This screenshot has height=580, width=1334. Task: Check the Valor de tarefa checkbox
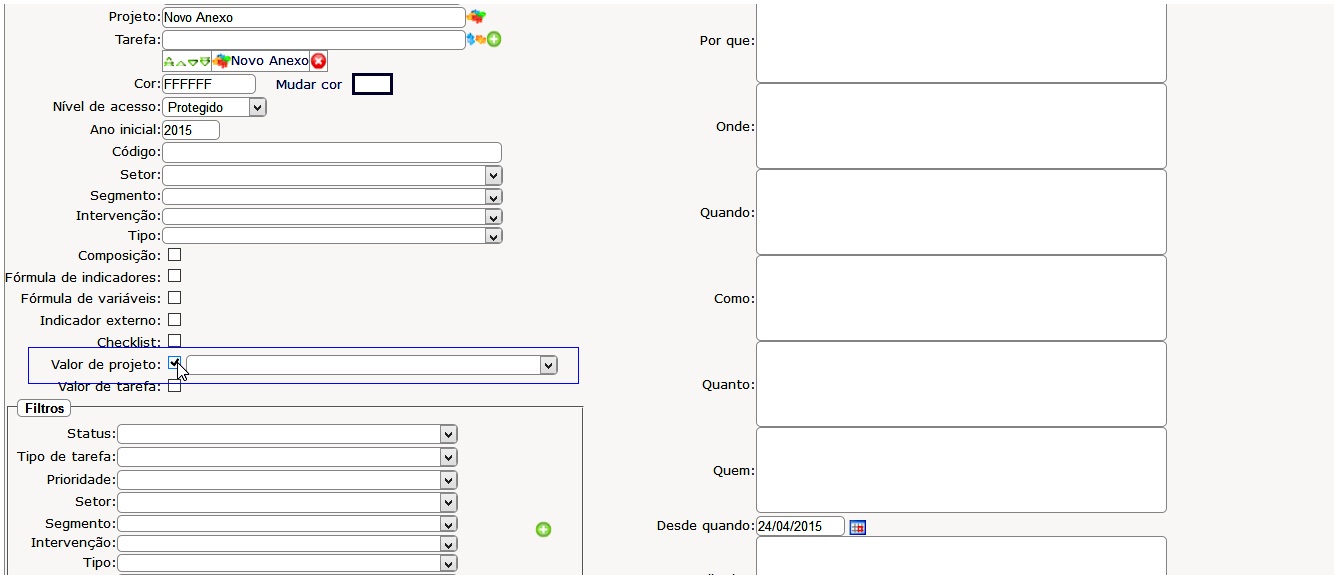click(174, 386)
